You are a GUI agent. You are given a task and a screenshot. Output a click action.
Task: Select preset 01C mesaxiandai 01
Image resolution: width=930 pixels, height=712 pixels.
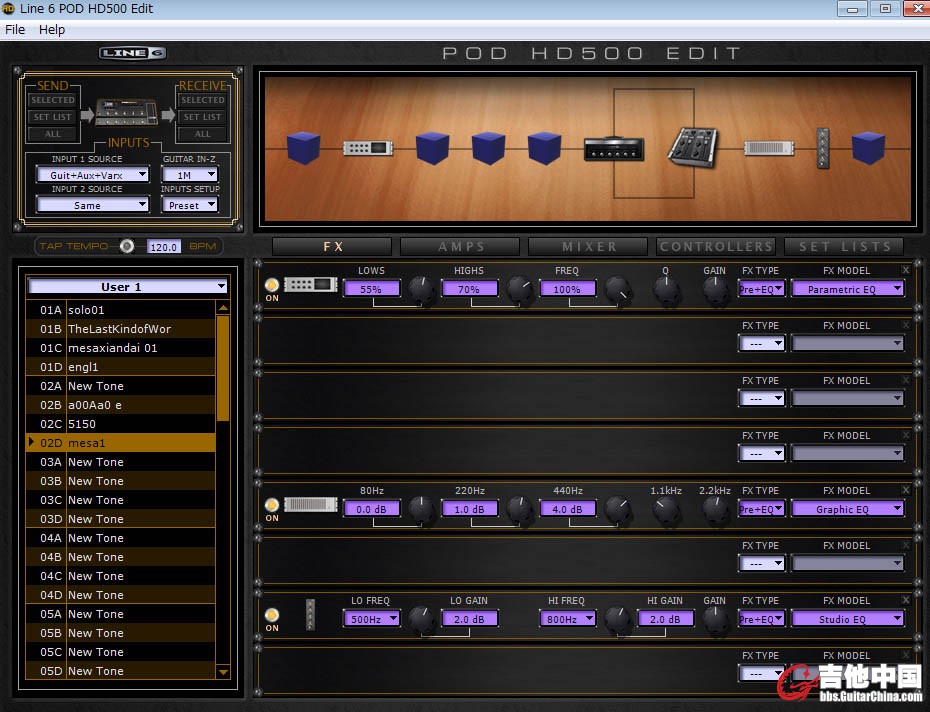(120, 348)
